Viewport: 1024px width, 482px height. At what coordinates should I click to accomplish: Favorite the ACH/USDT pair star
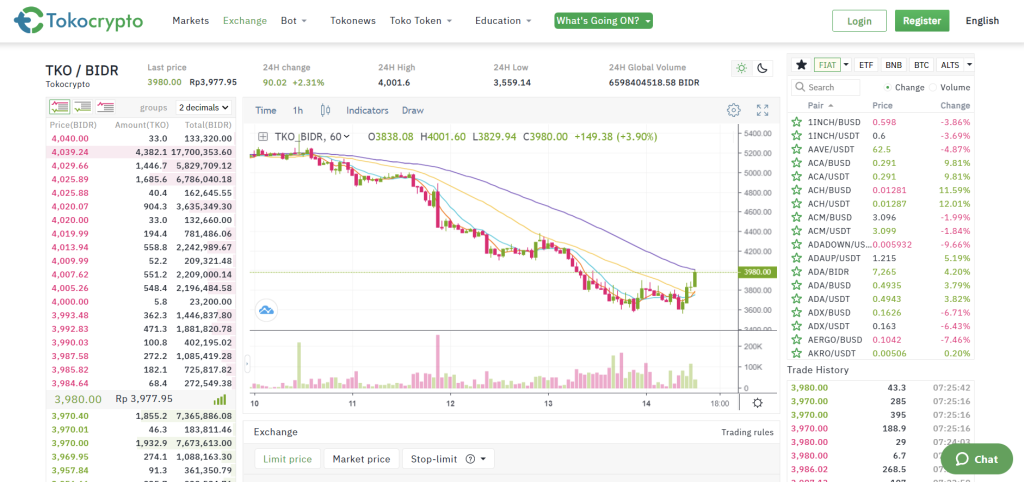(796, 204)
